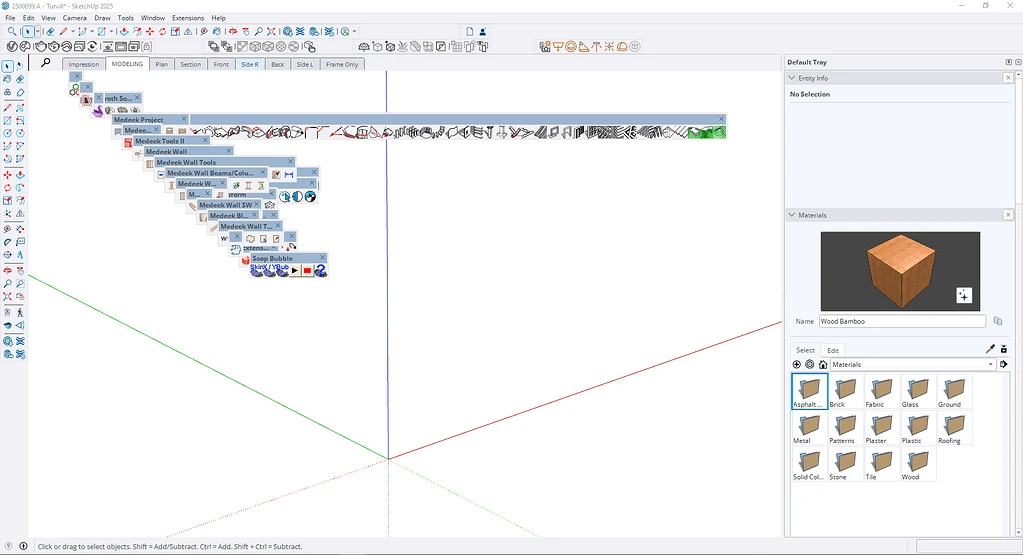This screenshot has height=555, width=1023.
Task: Open the Wood materials folder
Action: [x=918, y=464]
